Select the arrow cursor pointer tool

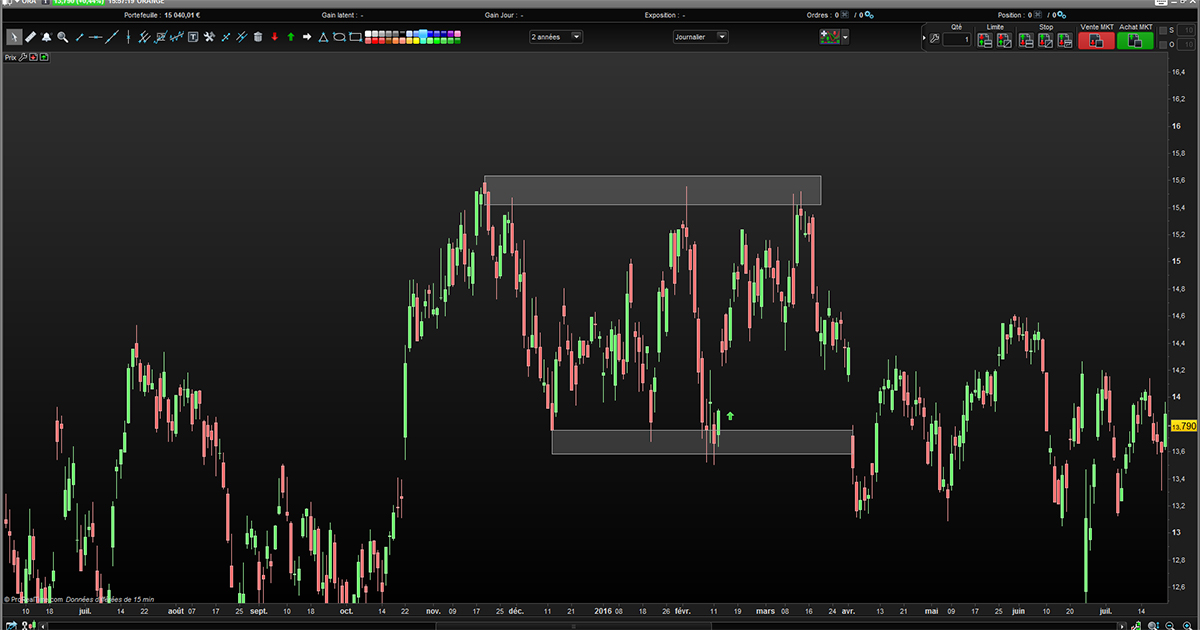click(15, 37)
